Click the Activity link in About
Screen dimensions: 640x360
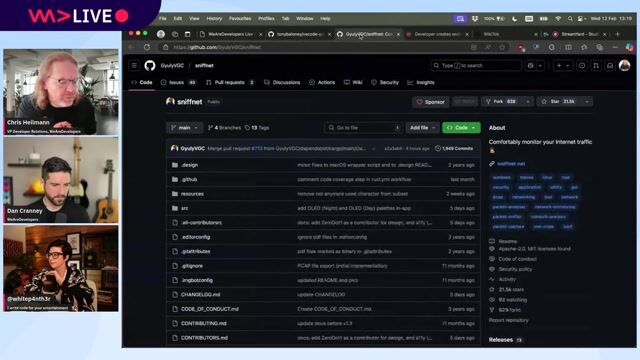(507, 280)
